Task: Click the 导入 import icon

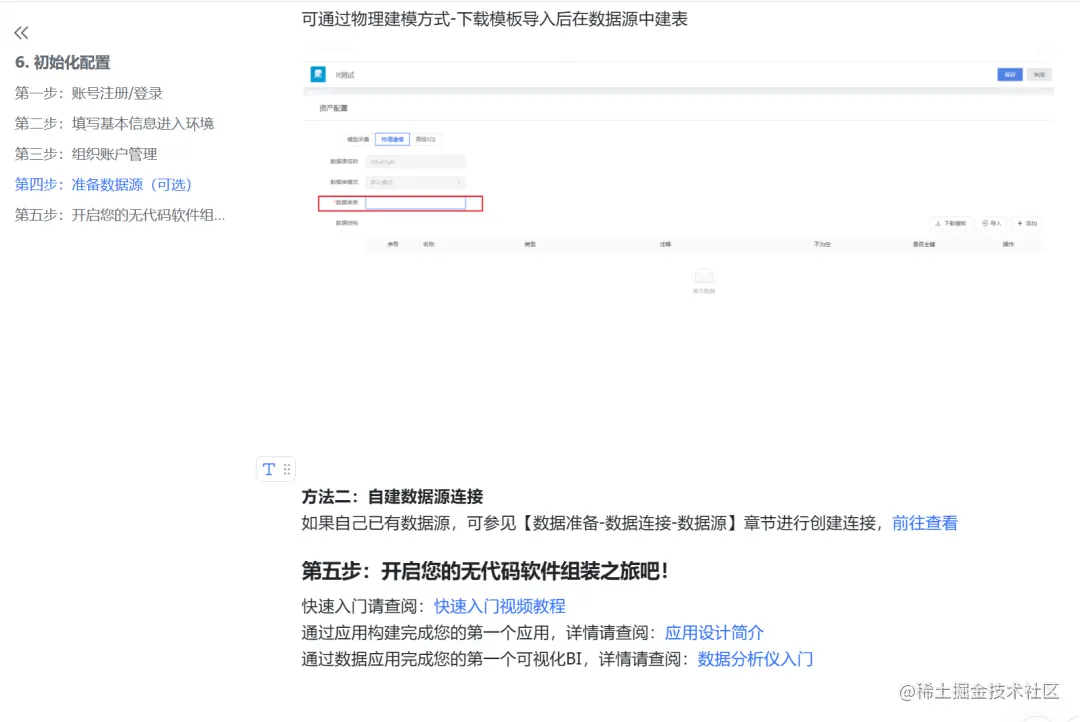Action: point(985,222)
